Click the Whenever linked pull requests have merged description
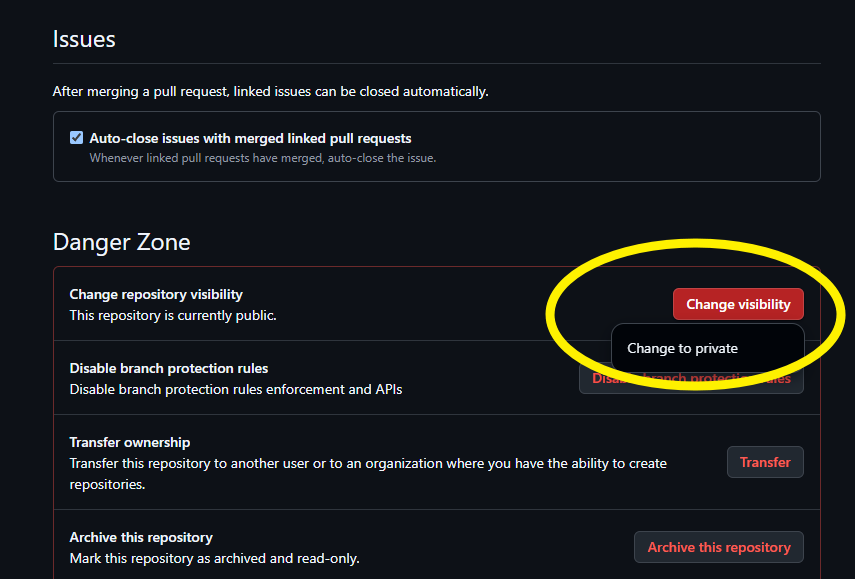This screenshot has height=579, width=855. tap(263, 158)
